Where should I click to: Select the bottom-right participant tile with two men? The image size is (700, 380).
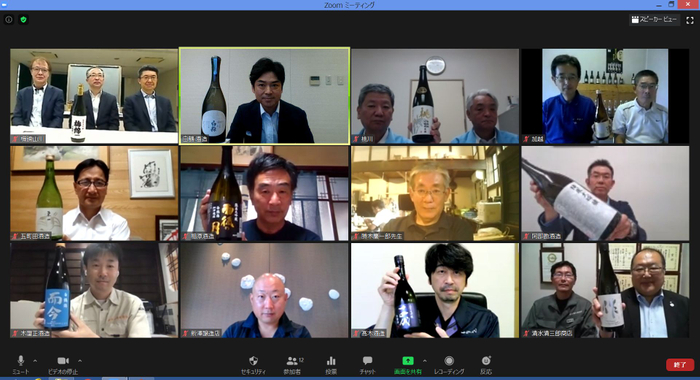605,290
